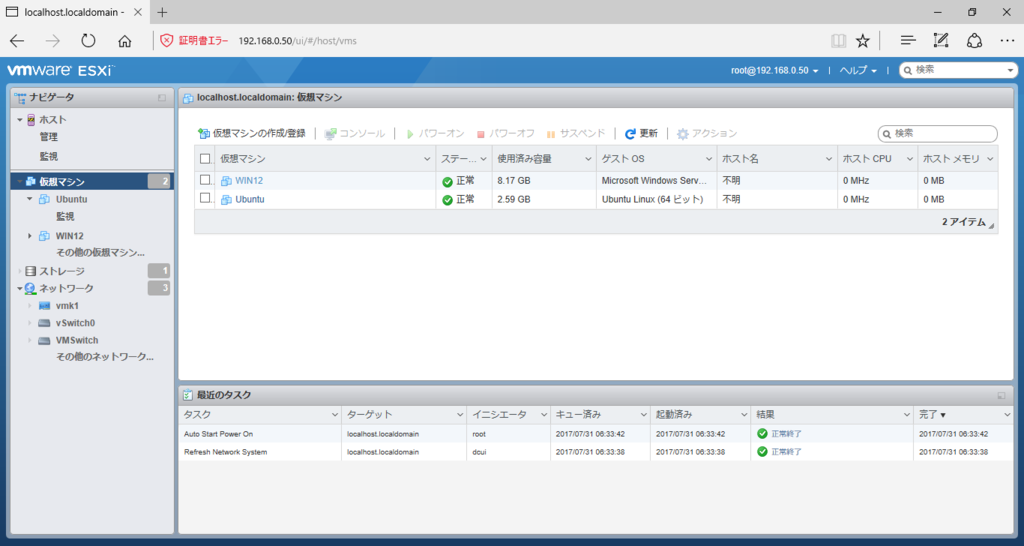Expand the vmk1 tree node
1024x546 pixels.
click(x=29, y=306)
